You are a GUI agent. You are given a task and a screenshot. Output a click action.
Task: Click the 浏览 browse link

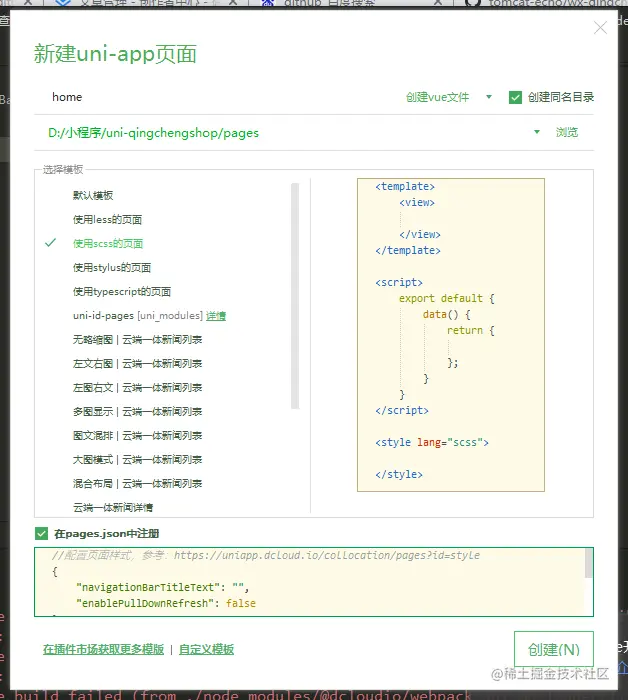tap(566, 132)
